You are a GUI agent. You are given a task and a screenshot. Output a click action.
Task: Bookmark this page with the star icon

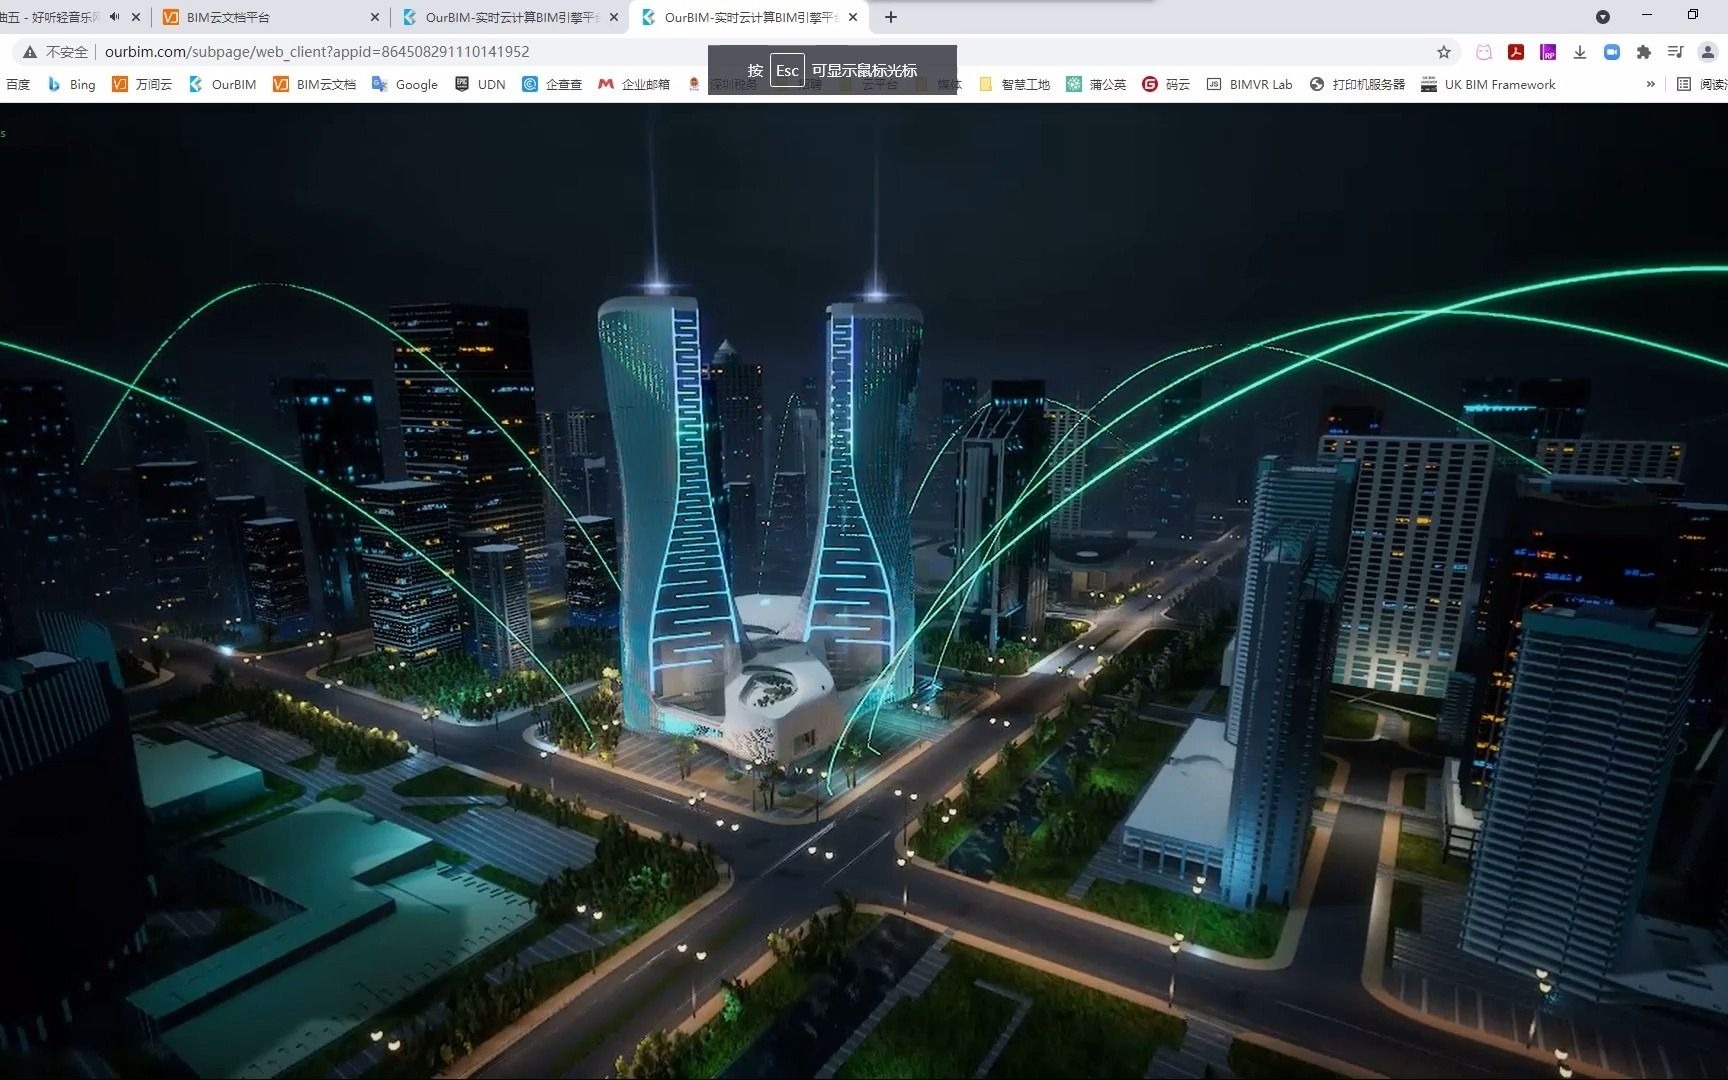pos(1443,52)
